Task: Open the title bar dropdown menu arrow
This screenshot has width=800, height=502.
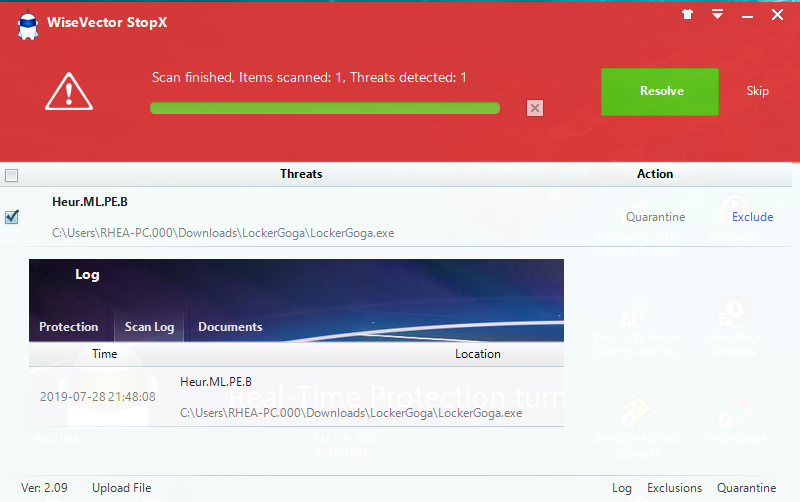Action: pos(717,14)
